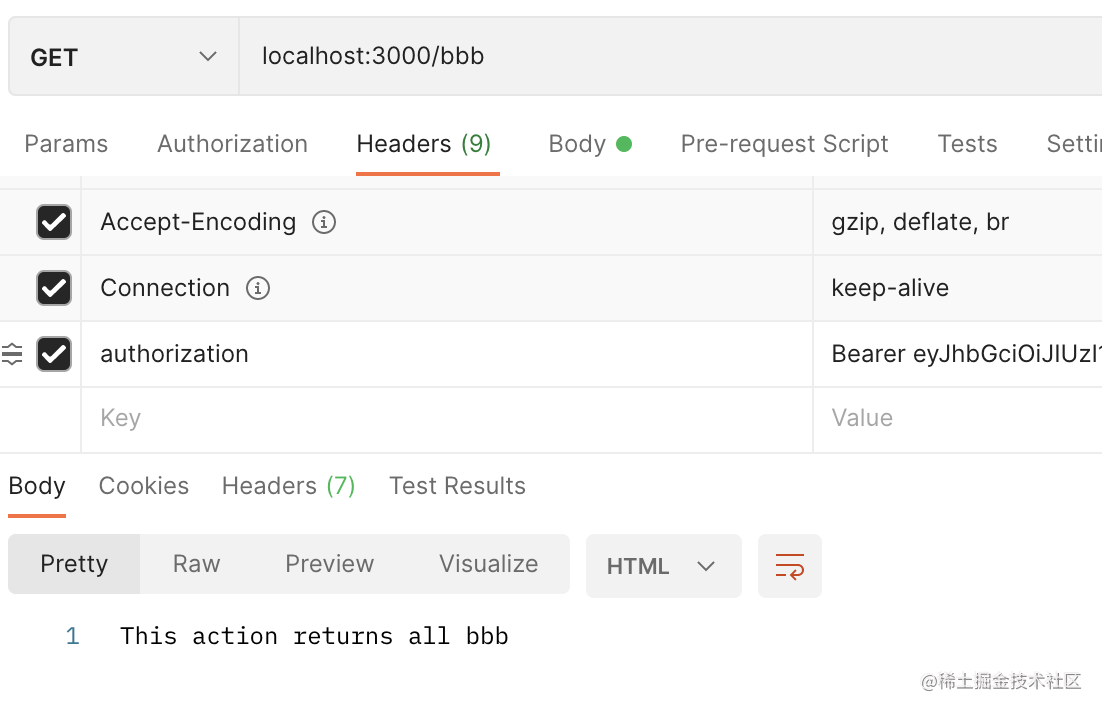Click drag handle on authorization row
1102x712 pixels.
click(x=12, y=354)
